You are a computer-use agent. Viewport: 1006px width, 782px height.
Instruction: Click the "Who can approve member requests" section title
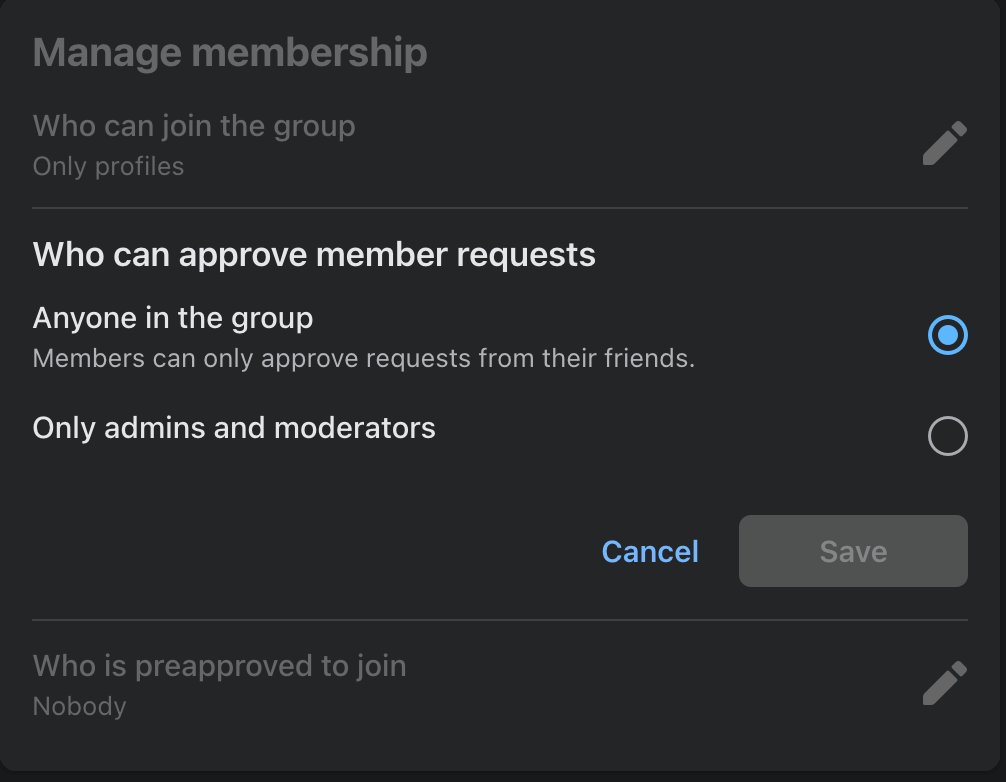click(314, 255)
